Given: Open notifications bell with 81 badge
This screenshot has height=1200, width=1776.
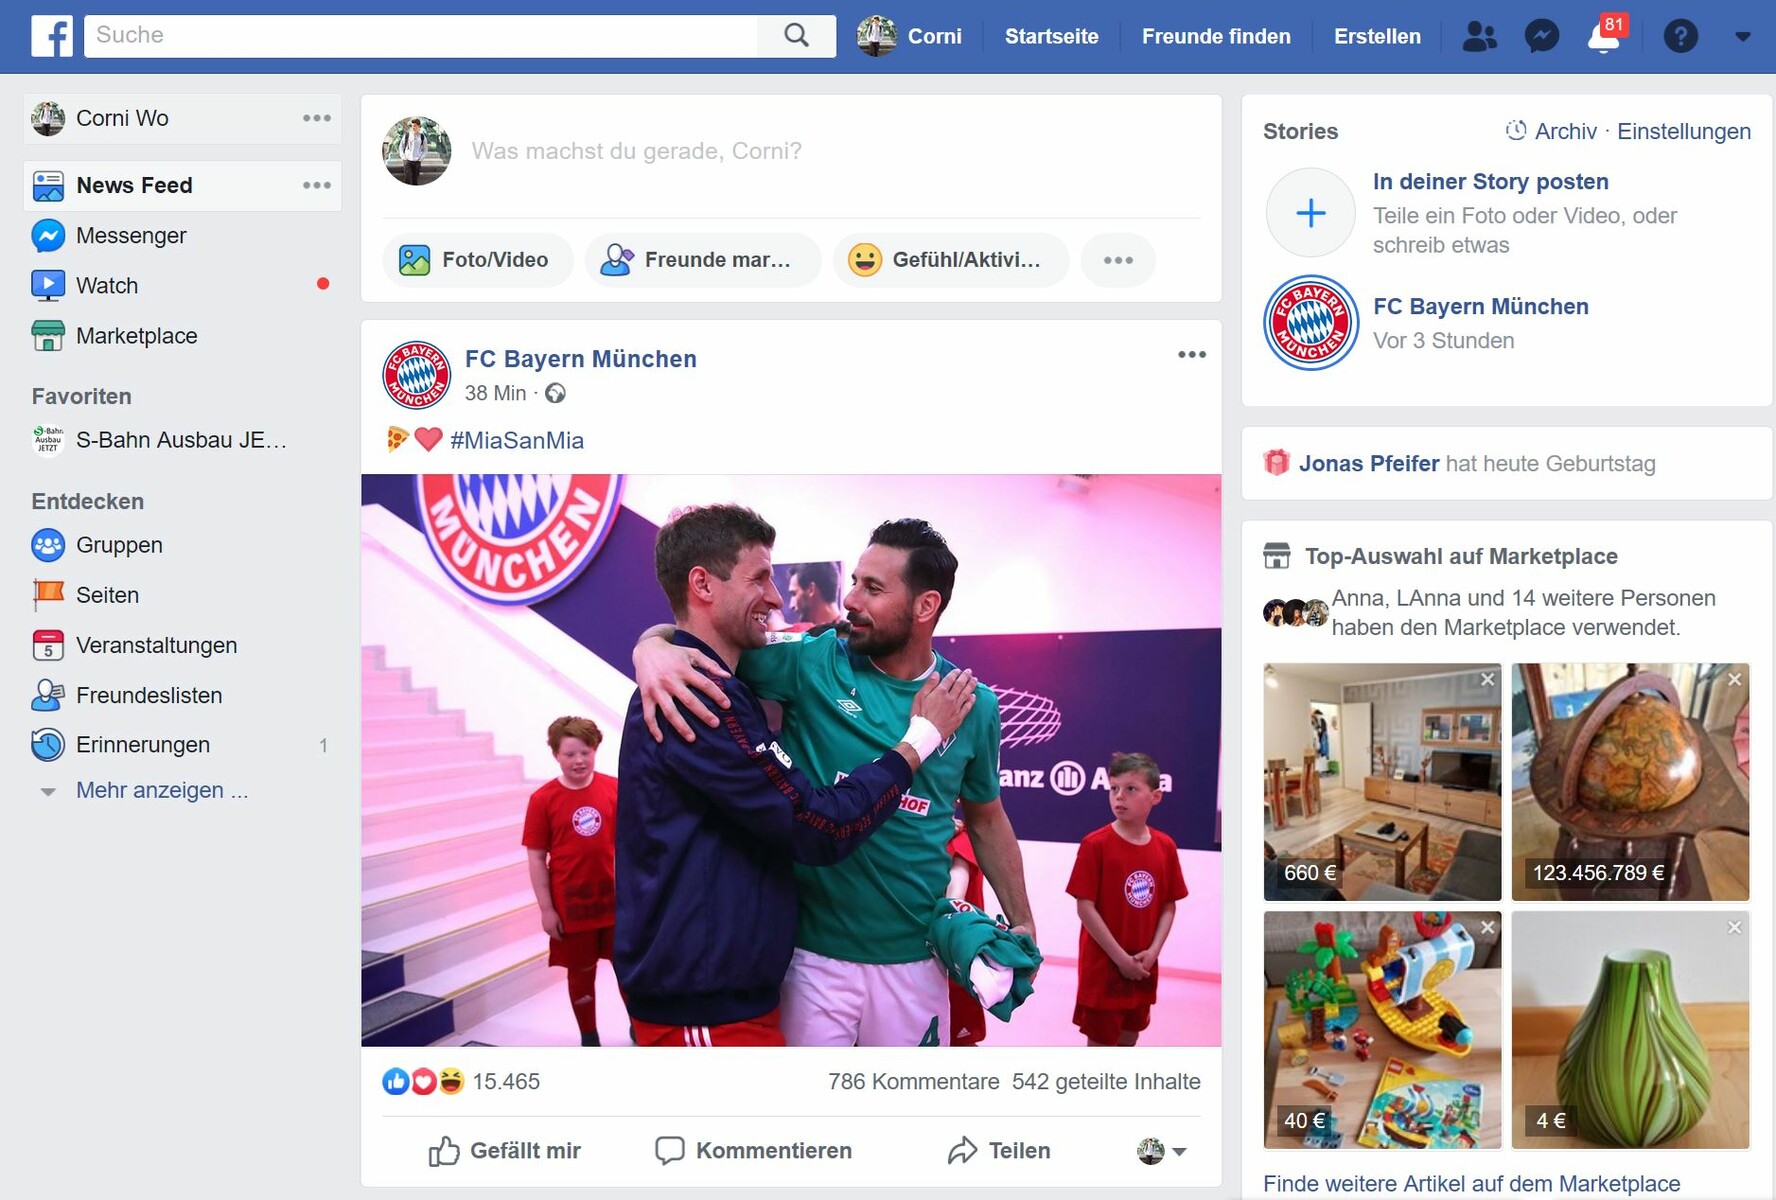Looking at the screenshot, I should pos(1605,34).
